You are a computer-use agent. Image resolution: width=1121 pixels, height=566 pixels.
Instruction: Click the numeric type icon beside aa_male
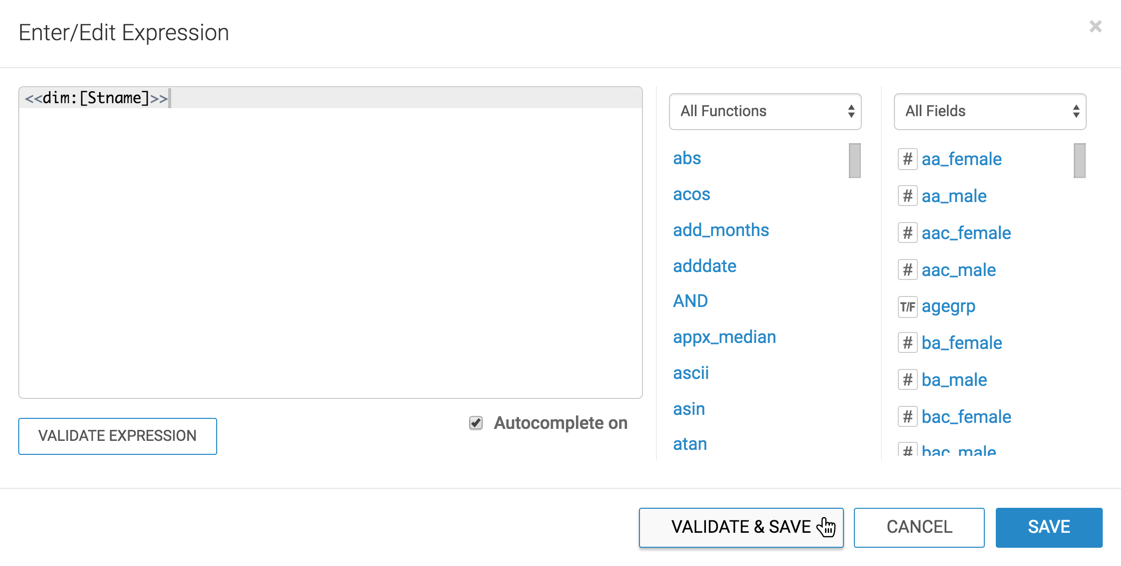pyautogui.click(x=907, y=196)
